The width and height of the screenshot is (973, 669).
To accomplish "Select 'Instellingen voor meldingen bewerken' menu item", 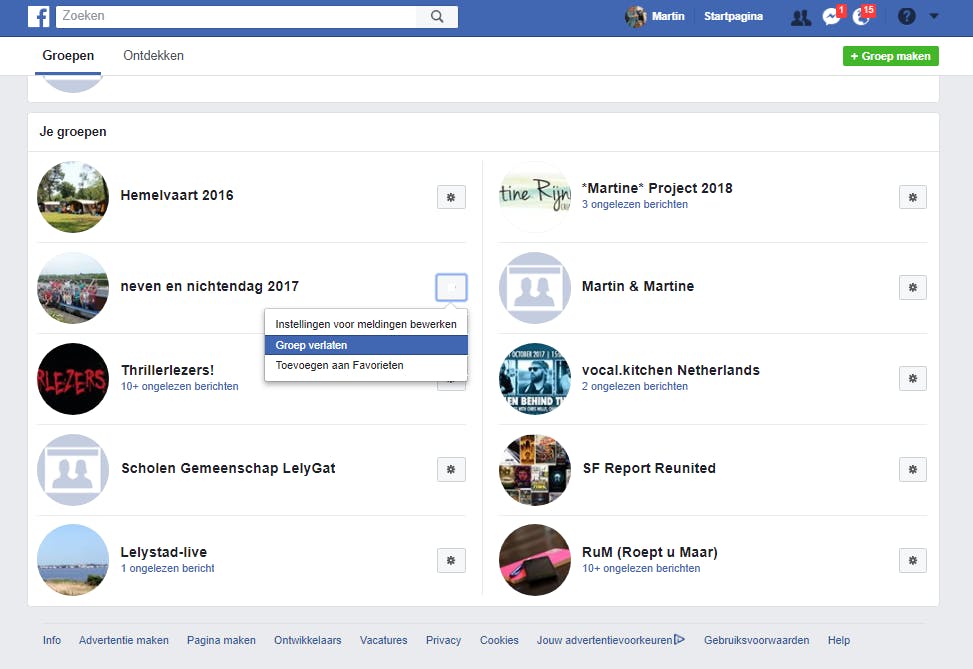I will (x=366, y=324).
